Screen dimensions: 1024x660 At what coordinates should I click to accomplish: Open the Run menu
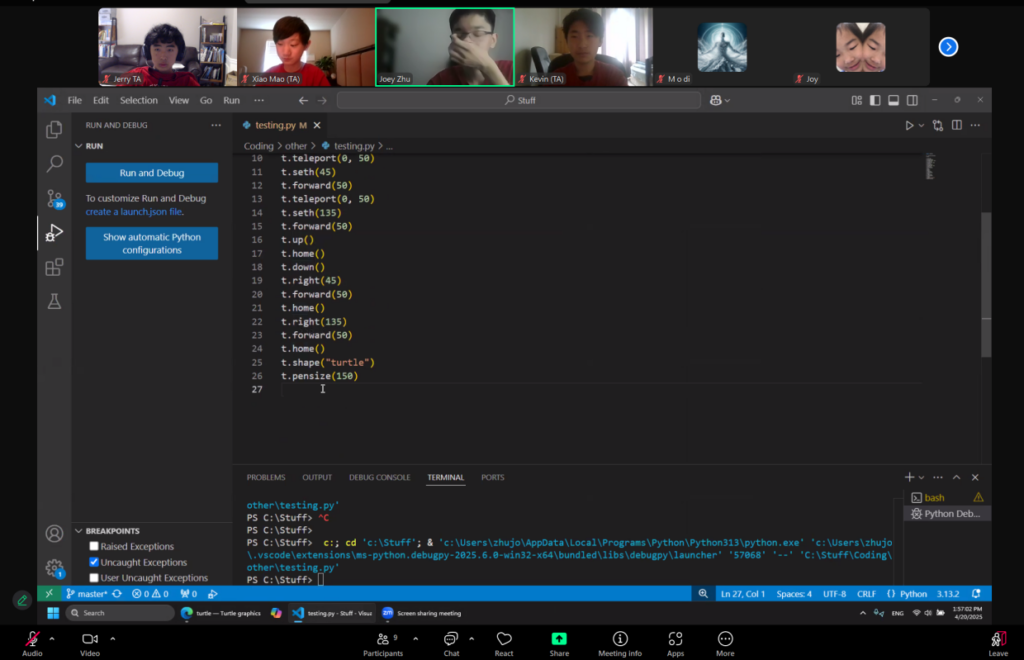[x=231, y=100]
